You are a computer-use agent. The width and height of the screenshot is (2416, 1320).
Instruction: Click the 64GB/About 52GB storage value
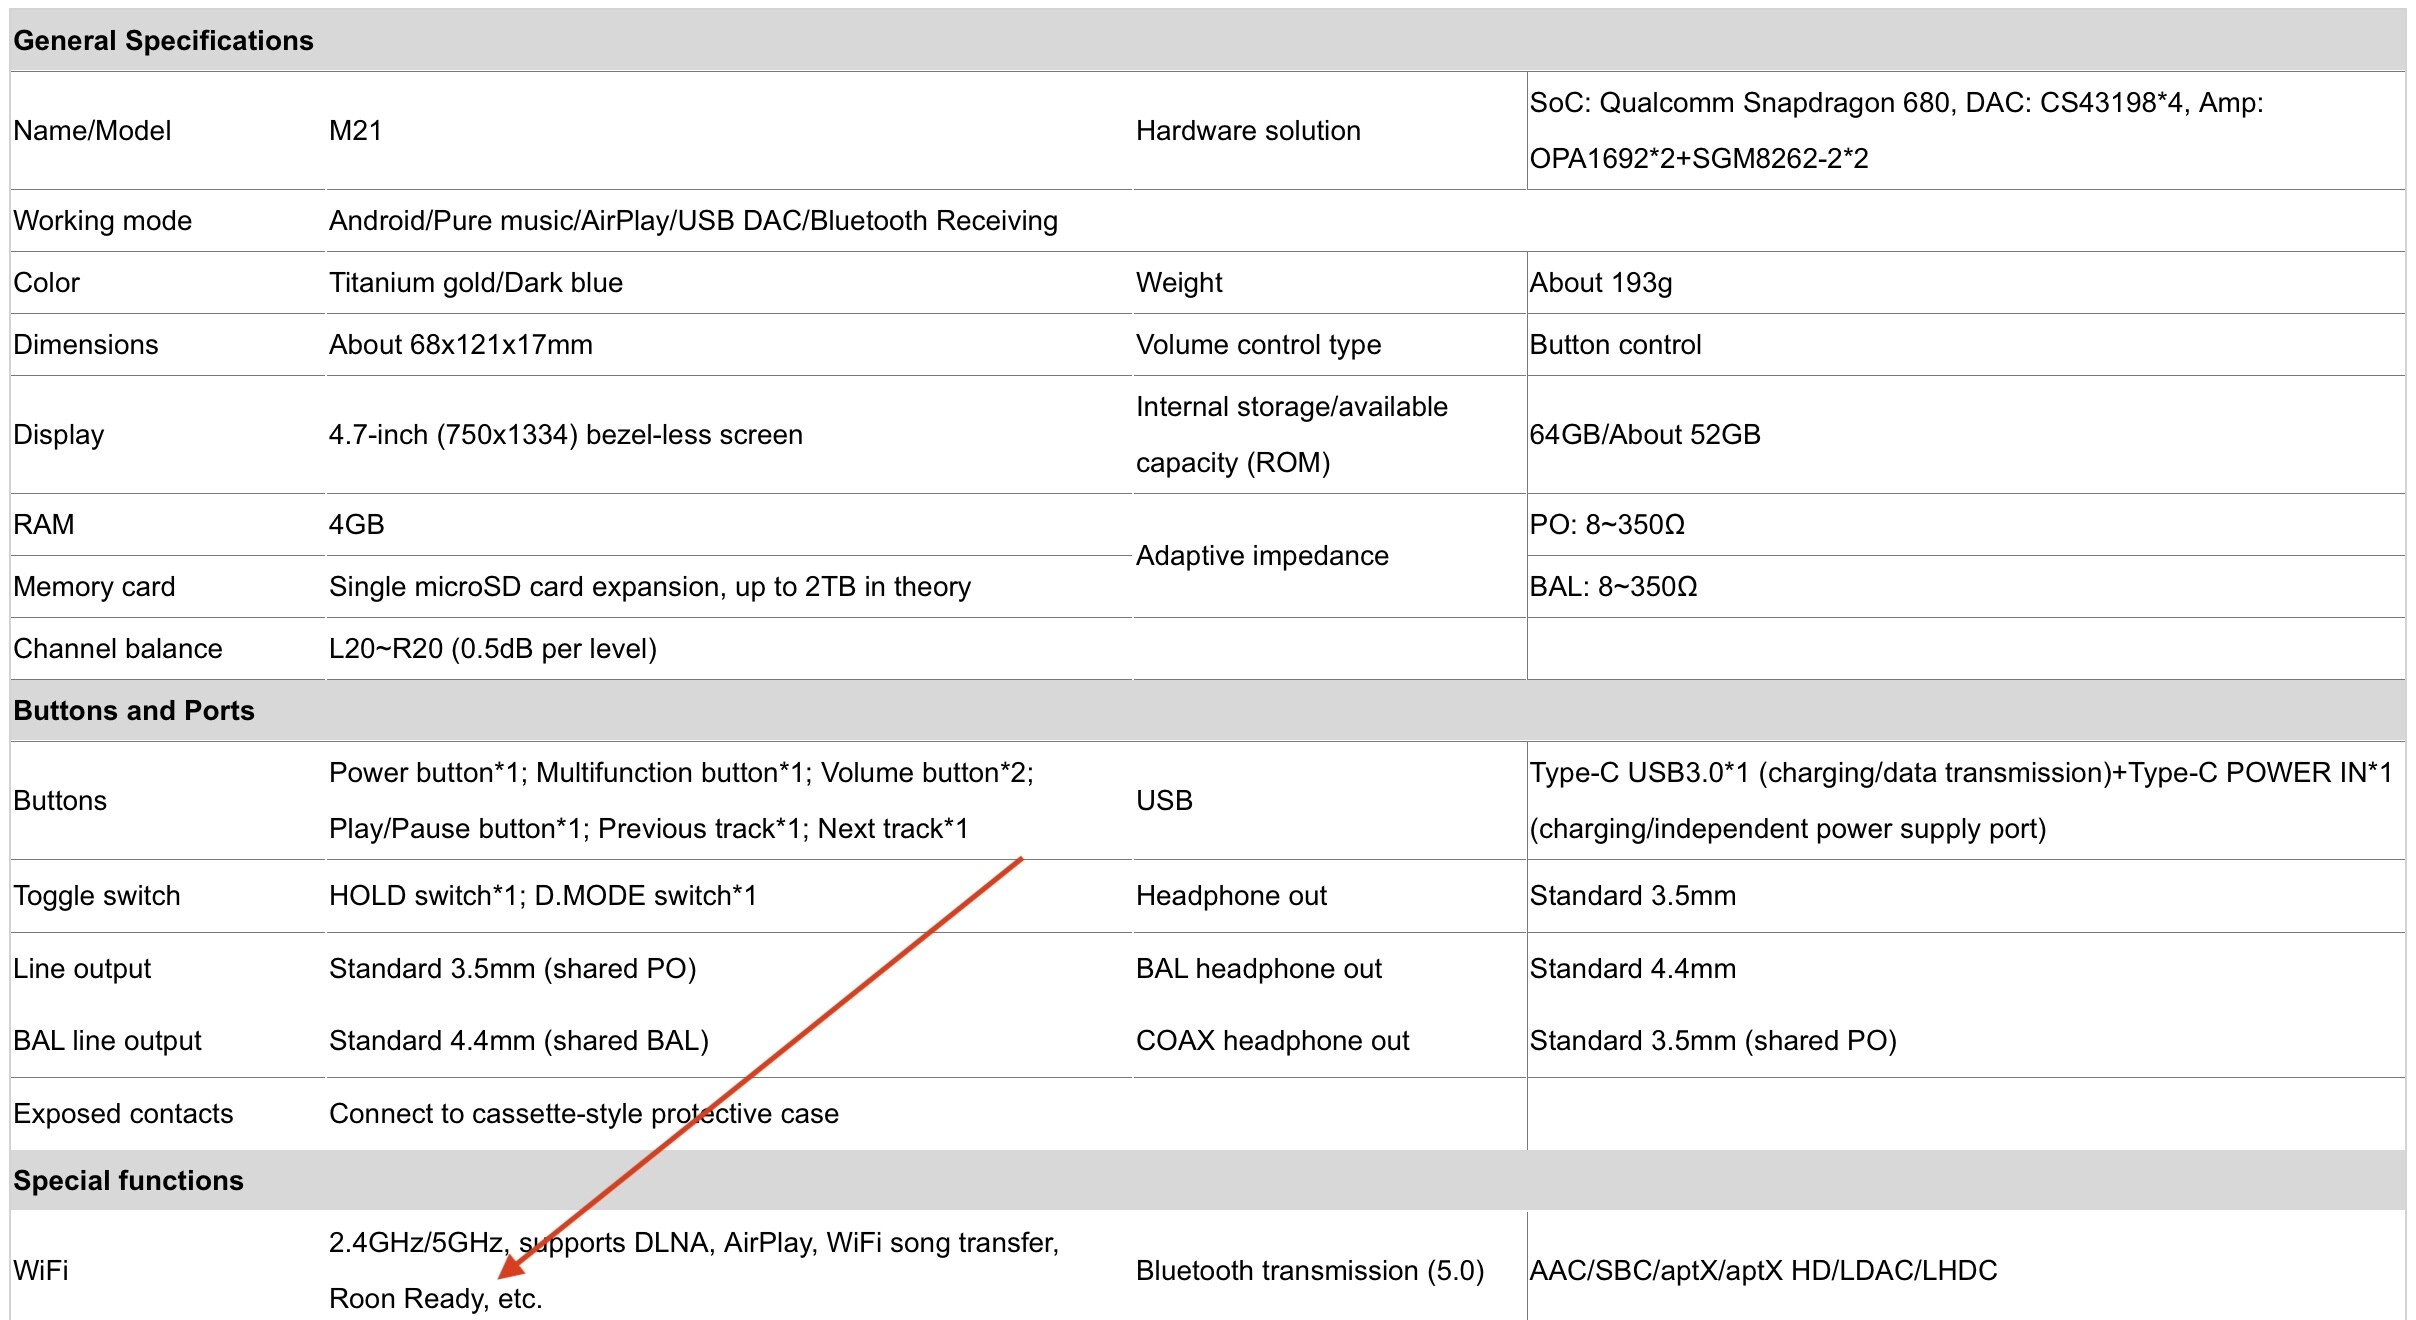pos(1645,435)
